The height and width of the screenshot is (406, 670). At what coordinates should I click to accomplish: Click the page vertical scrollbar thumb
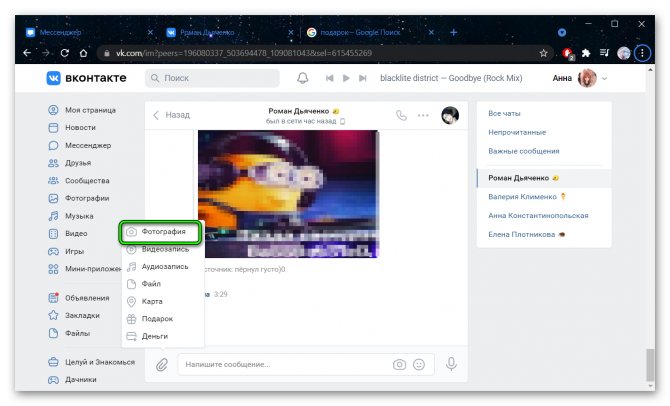[x=650, y=364]
